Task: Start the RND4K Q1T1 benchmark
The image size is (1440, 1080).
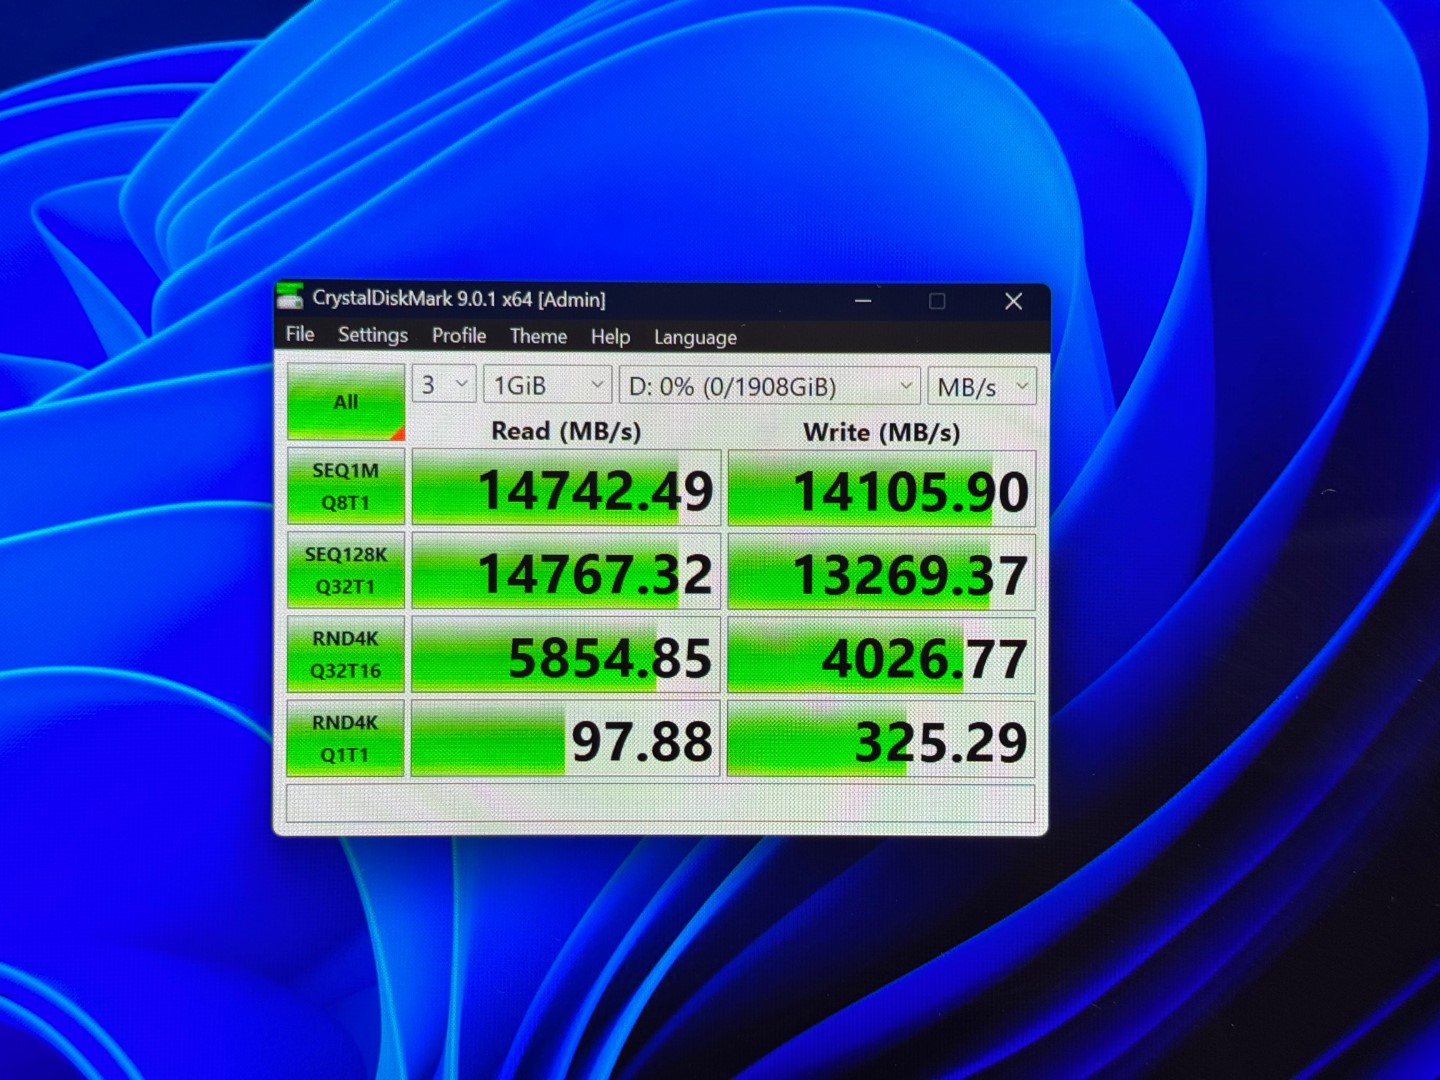Action: (x=346, y=738)
